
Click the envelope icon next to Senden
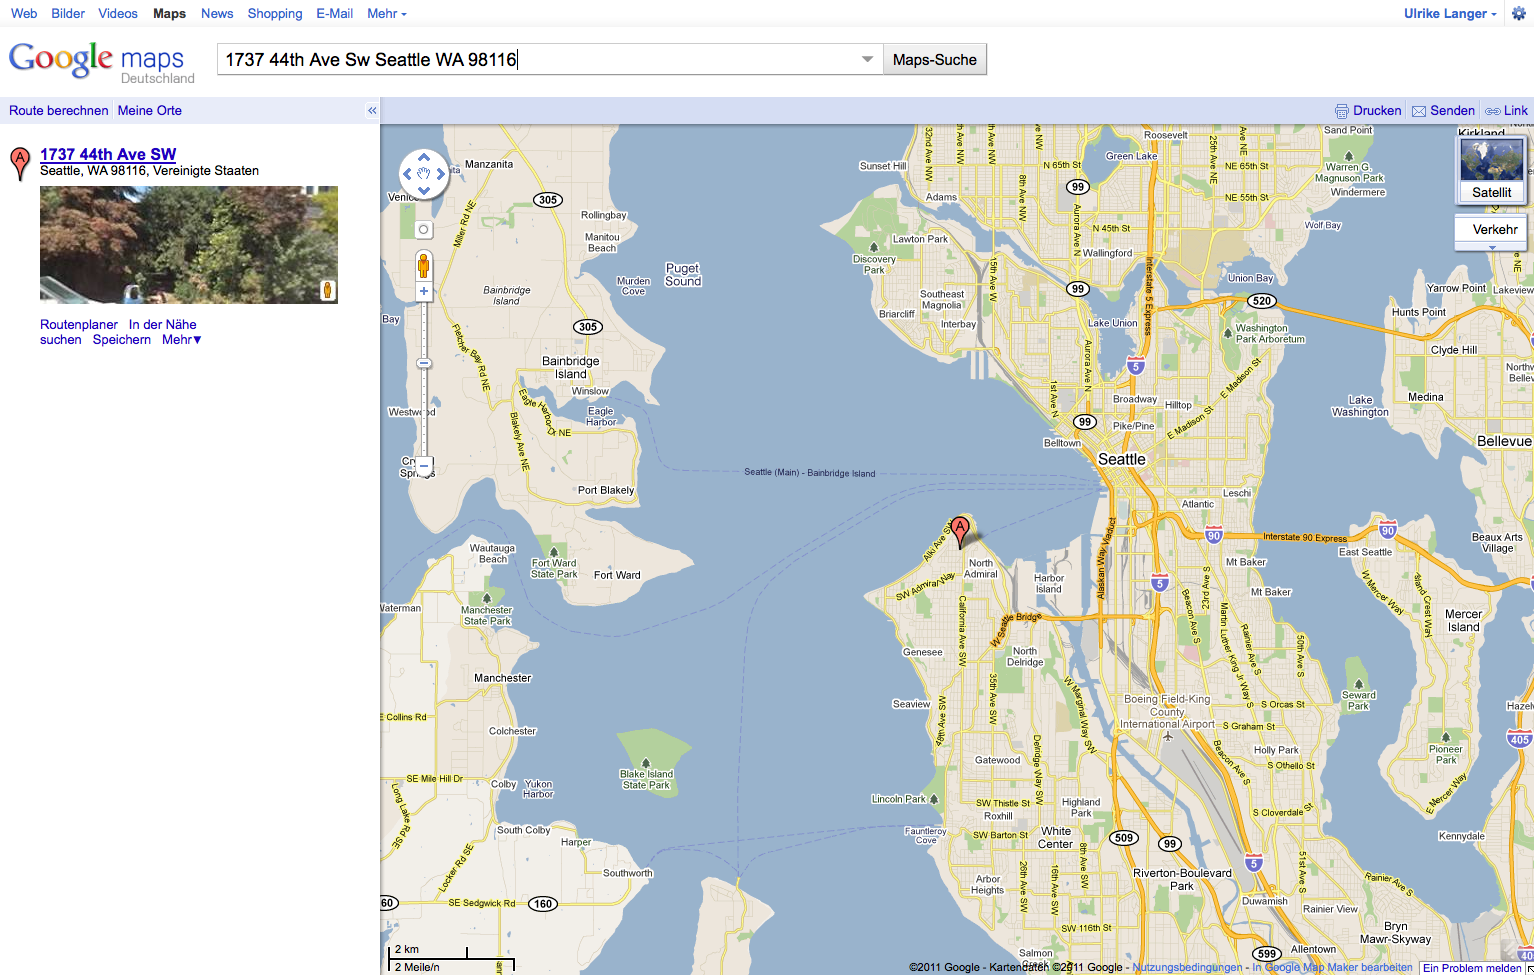pos(1418,111)
